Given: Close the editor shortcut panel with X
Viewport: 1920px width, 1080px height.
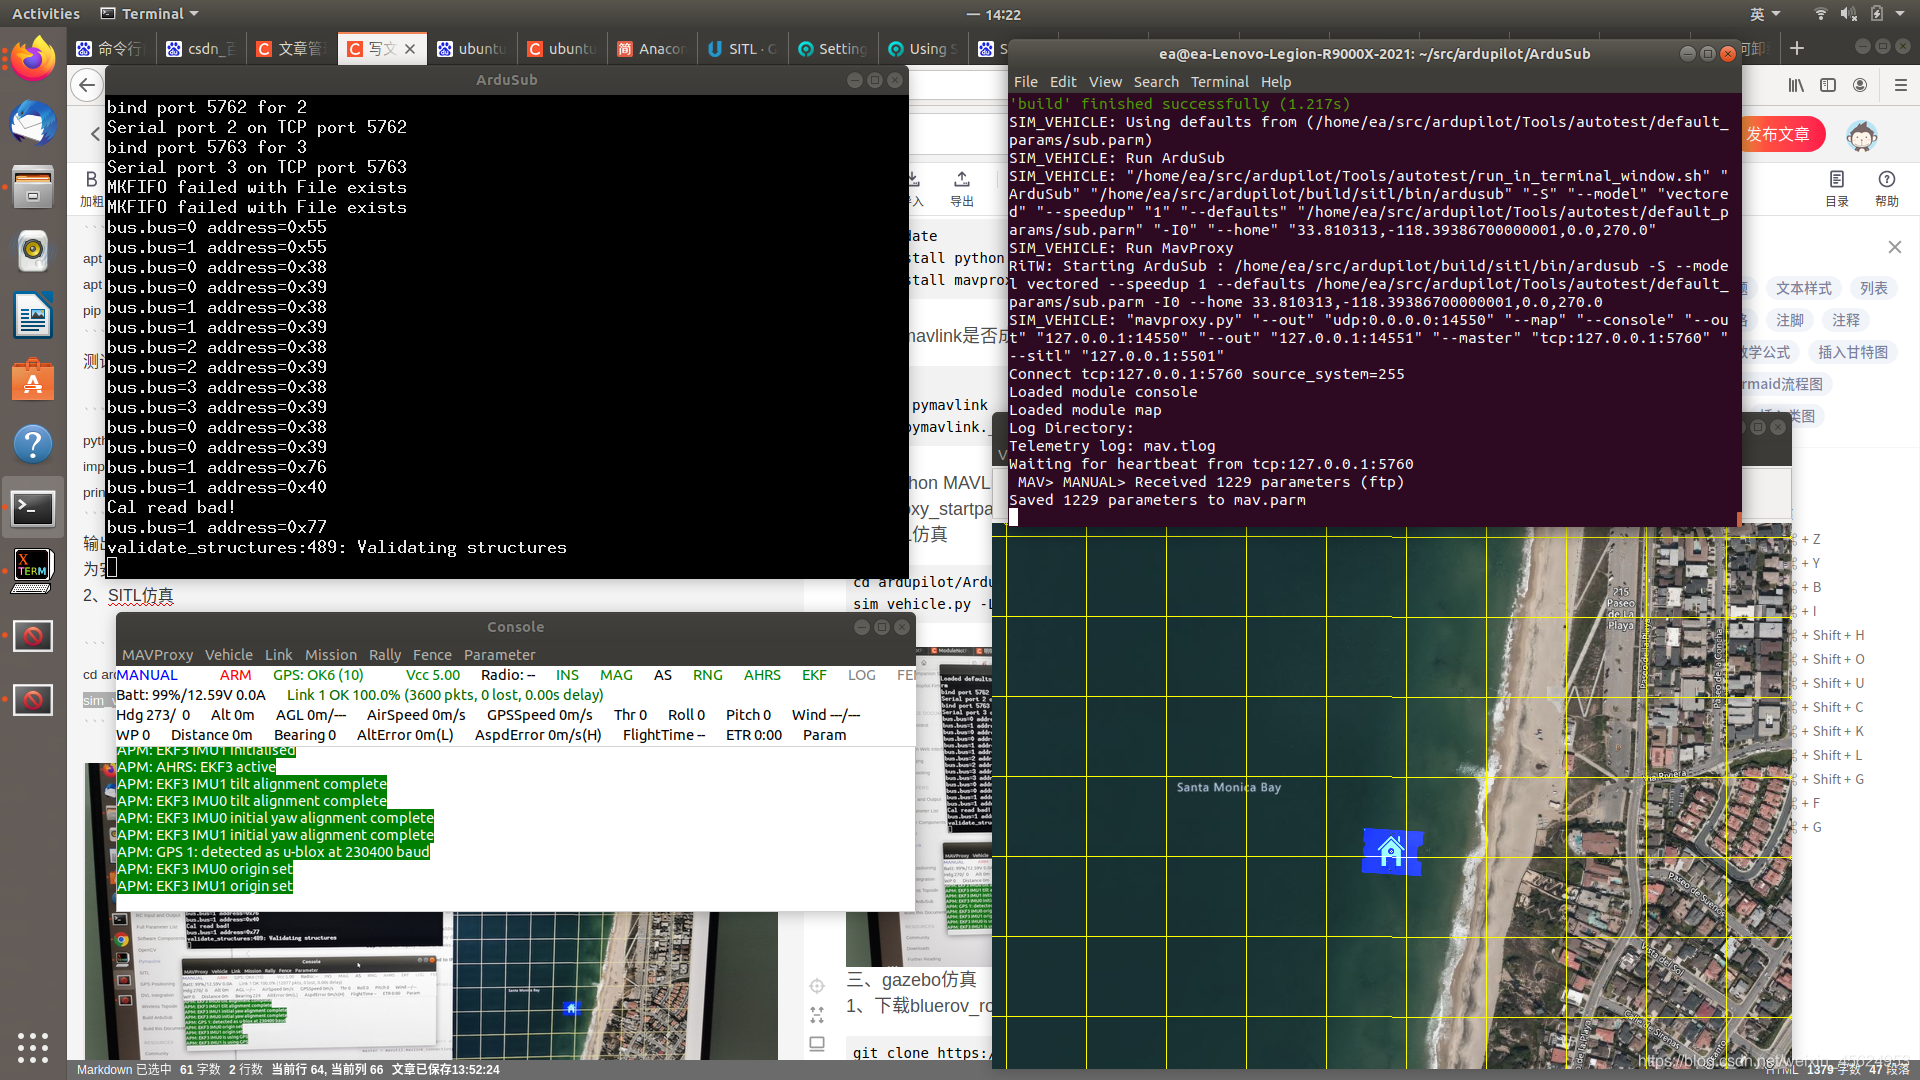Looking at the screenshot, I should point(1894,247).
